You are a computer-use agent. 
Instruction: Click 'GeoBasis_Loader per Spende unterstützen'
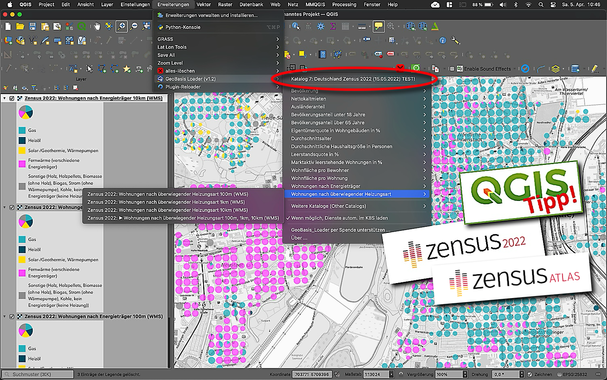[x=338, y=230]
